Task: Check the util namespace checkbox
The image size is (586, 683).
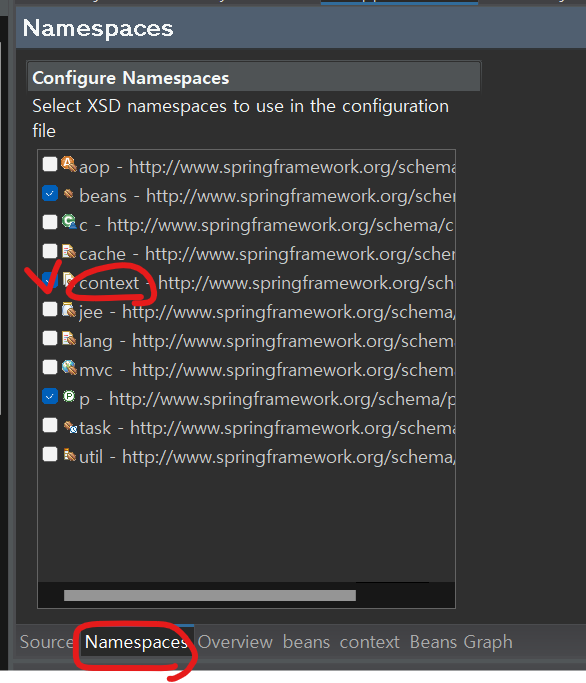Action: tap(50, 454)
